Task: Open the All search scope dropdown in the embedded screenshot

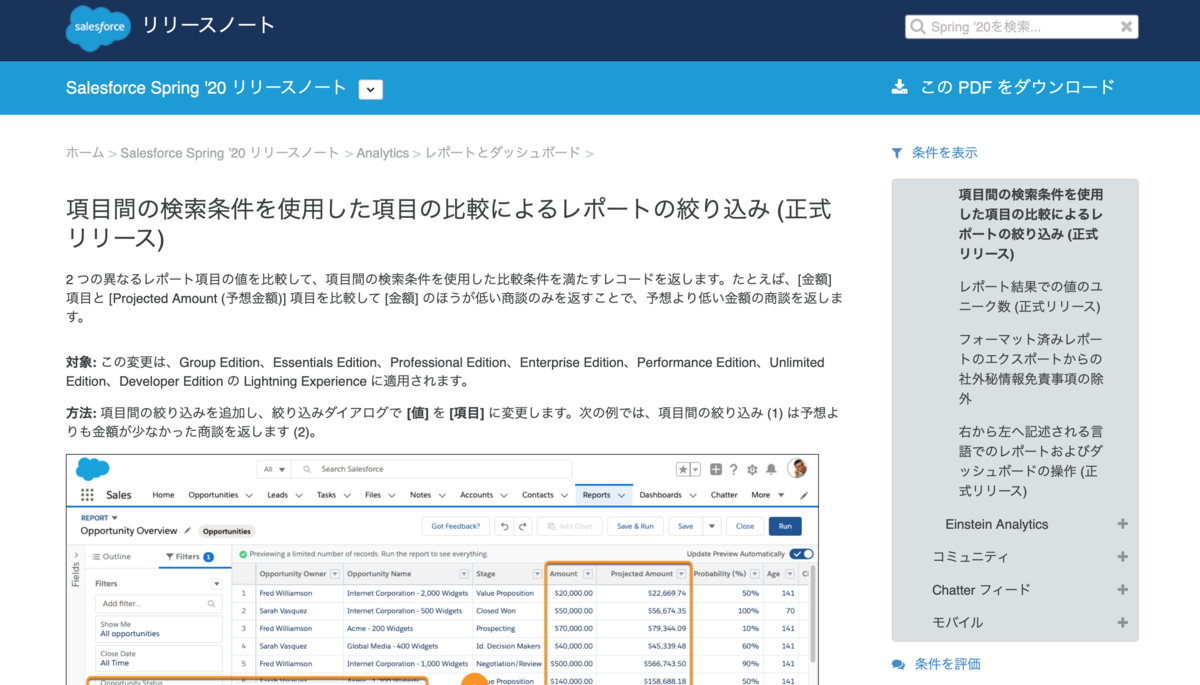Action: (273, 469)
